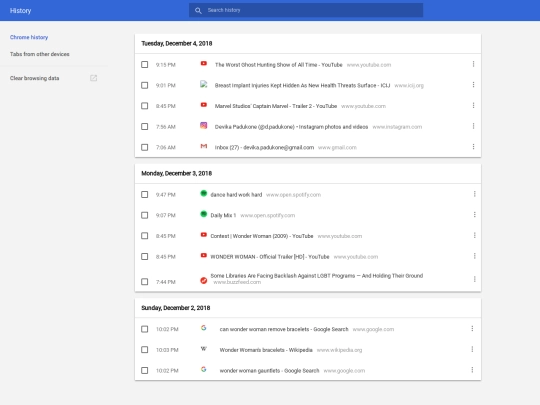Screen dimensions: 540x405
Task: Open more actions for dance hard work hard
Action: click(x=475, y=194)
